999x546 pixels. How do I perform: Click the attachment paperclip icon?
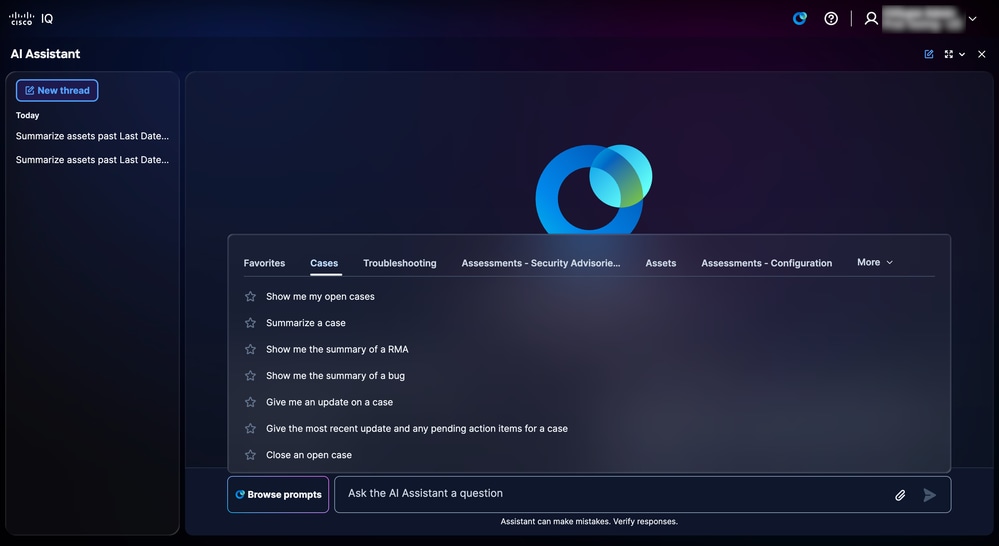pyautogui.click(x=900, y=495)
